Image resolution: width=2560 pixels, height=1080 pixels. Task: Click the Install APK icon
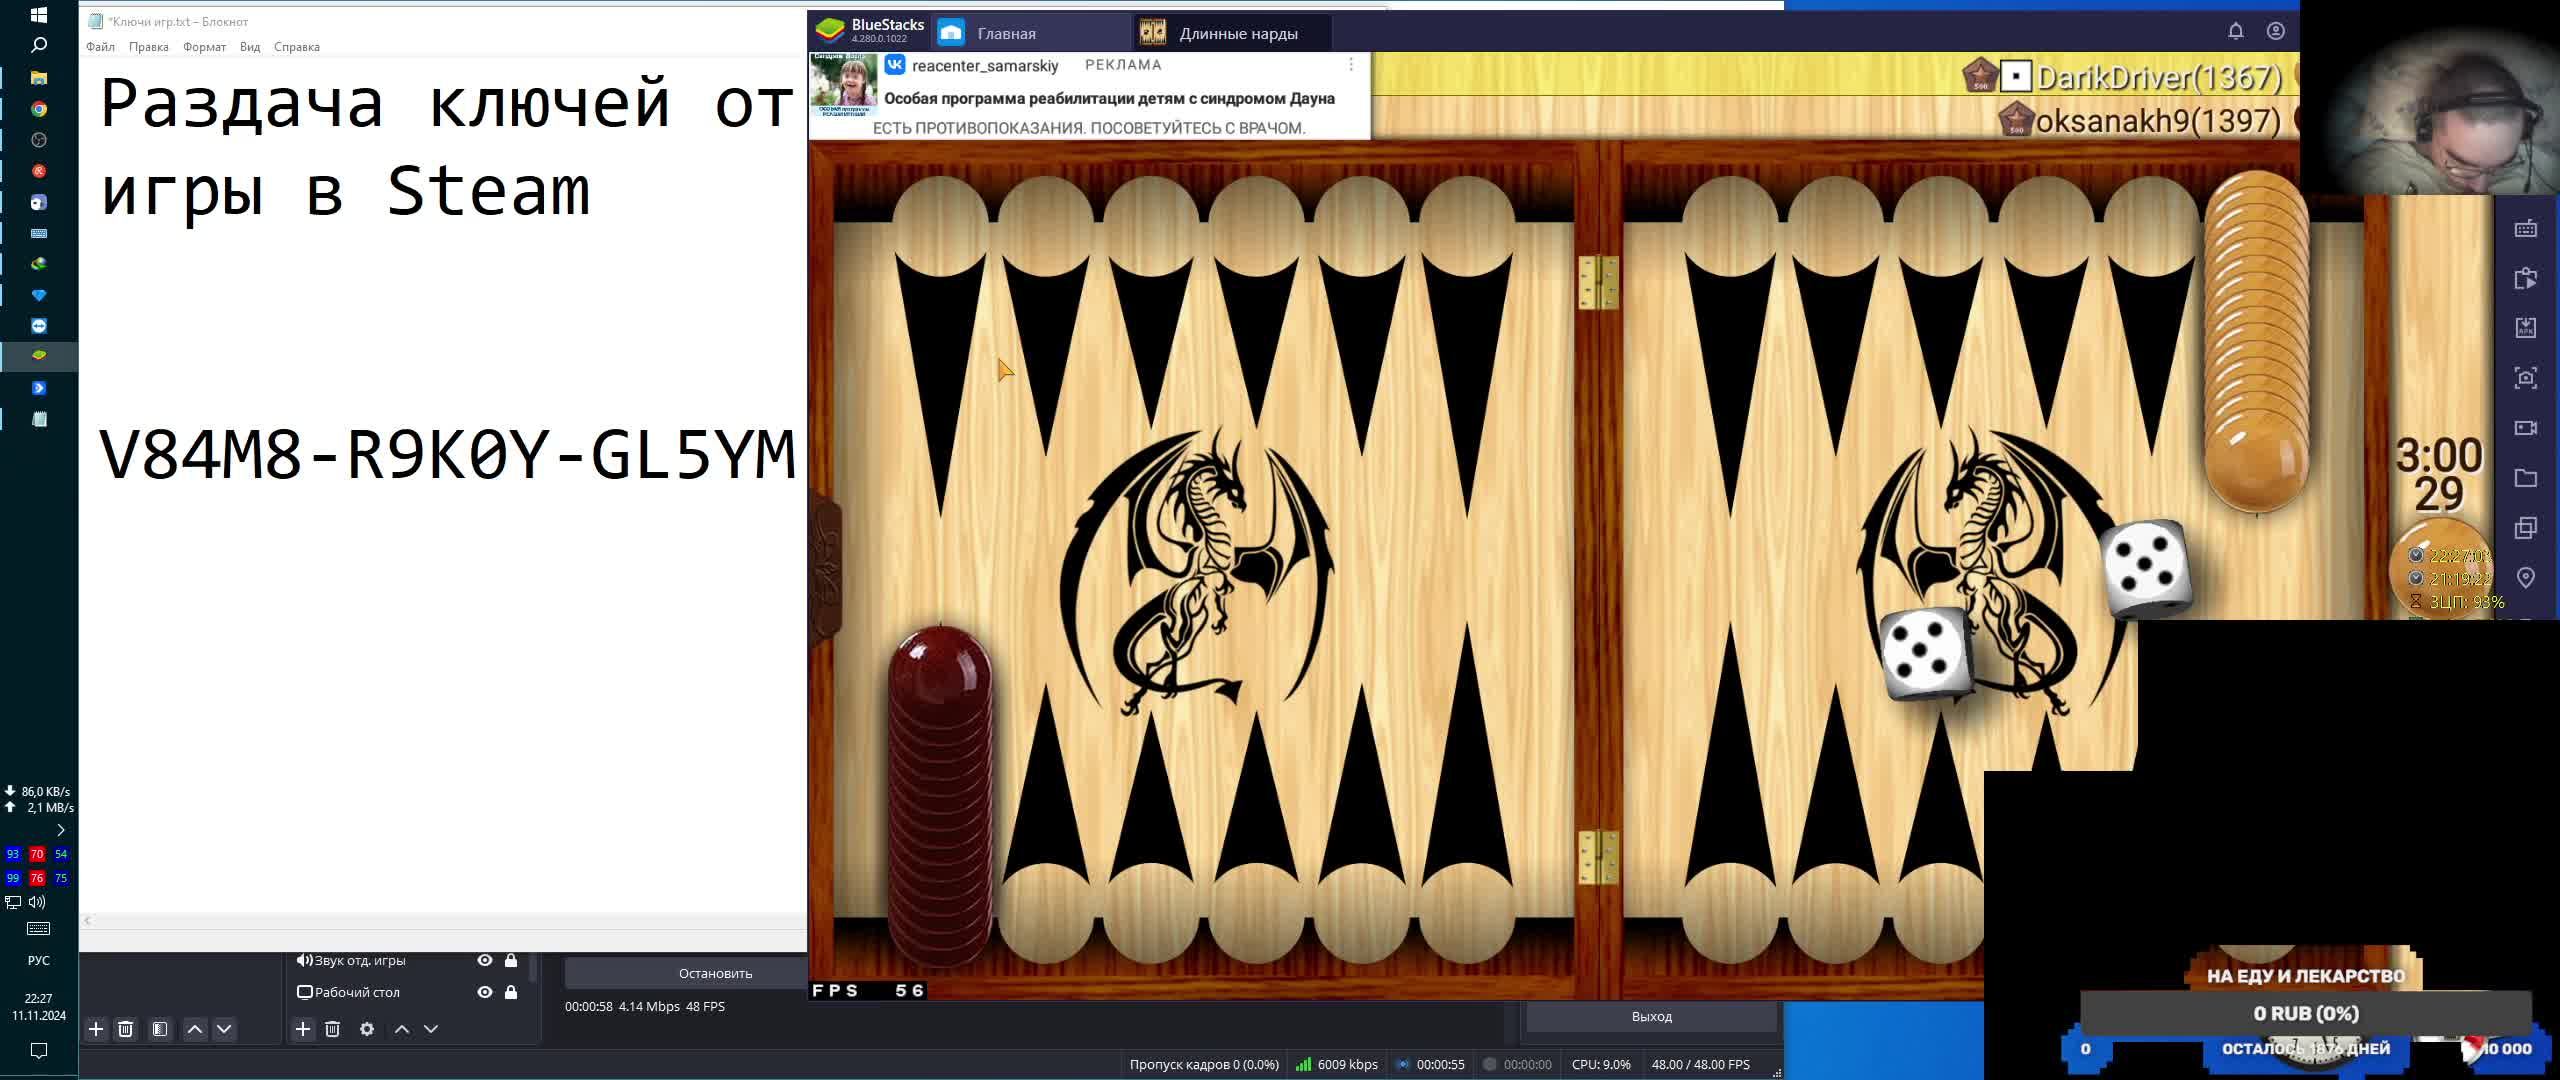(x=2526, y=328)
